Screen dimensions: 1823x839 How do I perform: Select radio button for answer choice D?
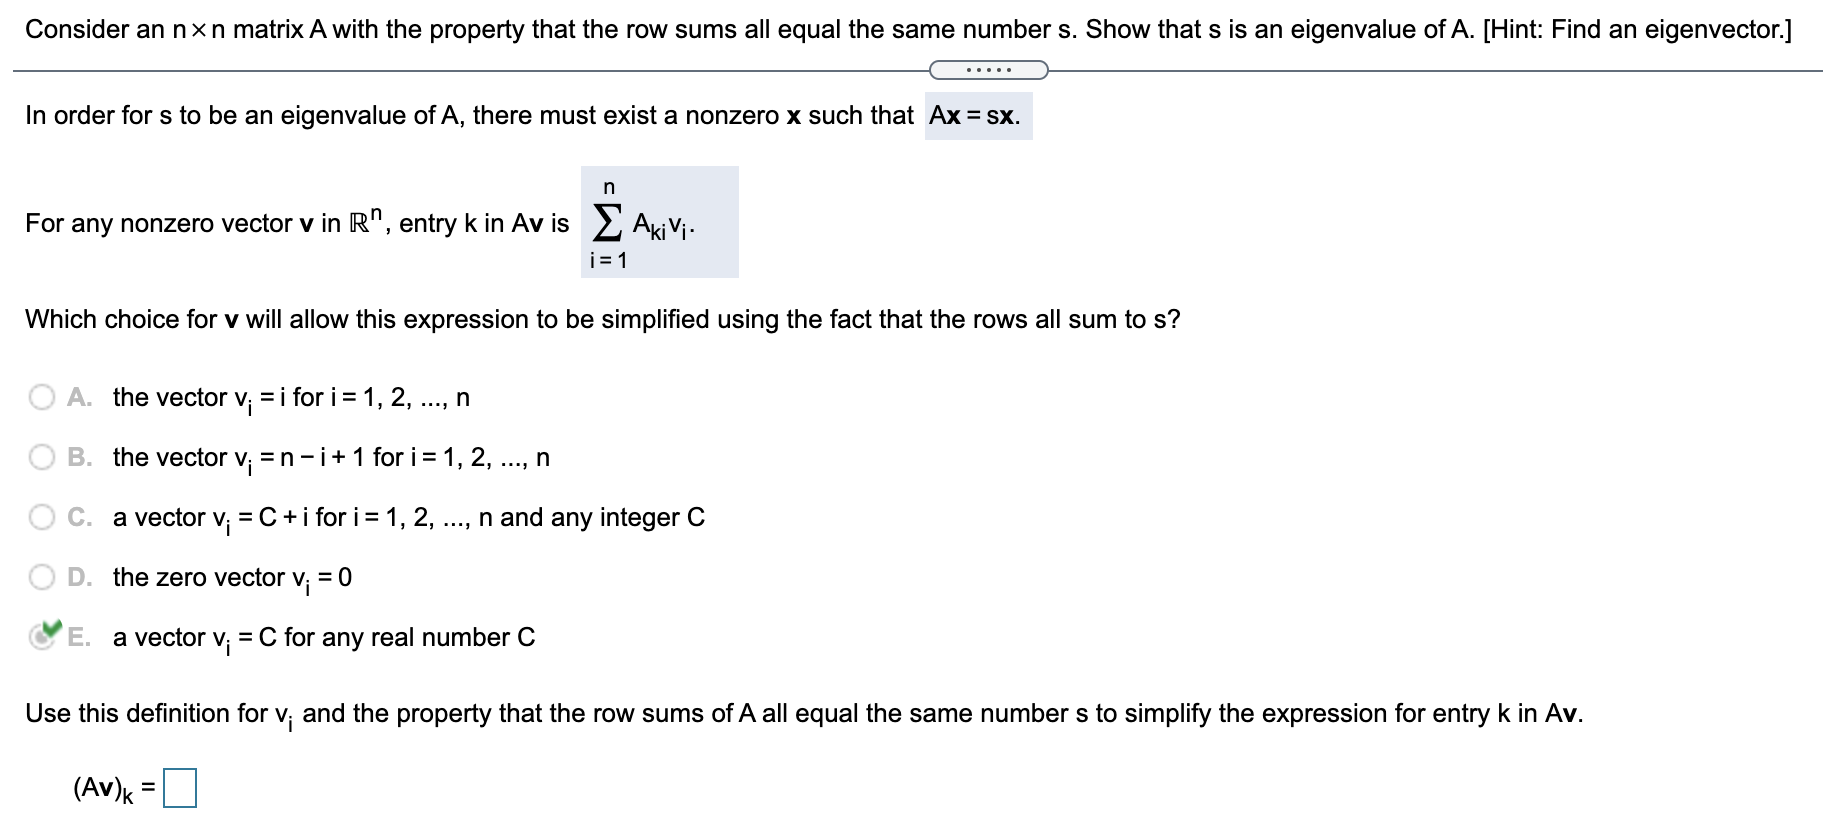click(x=42, y=577)
